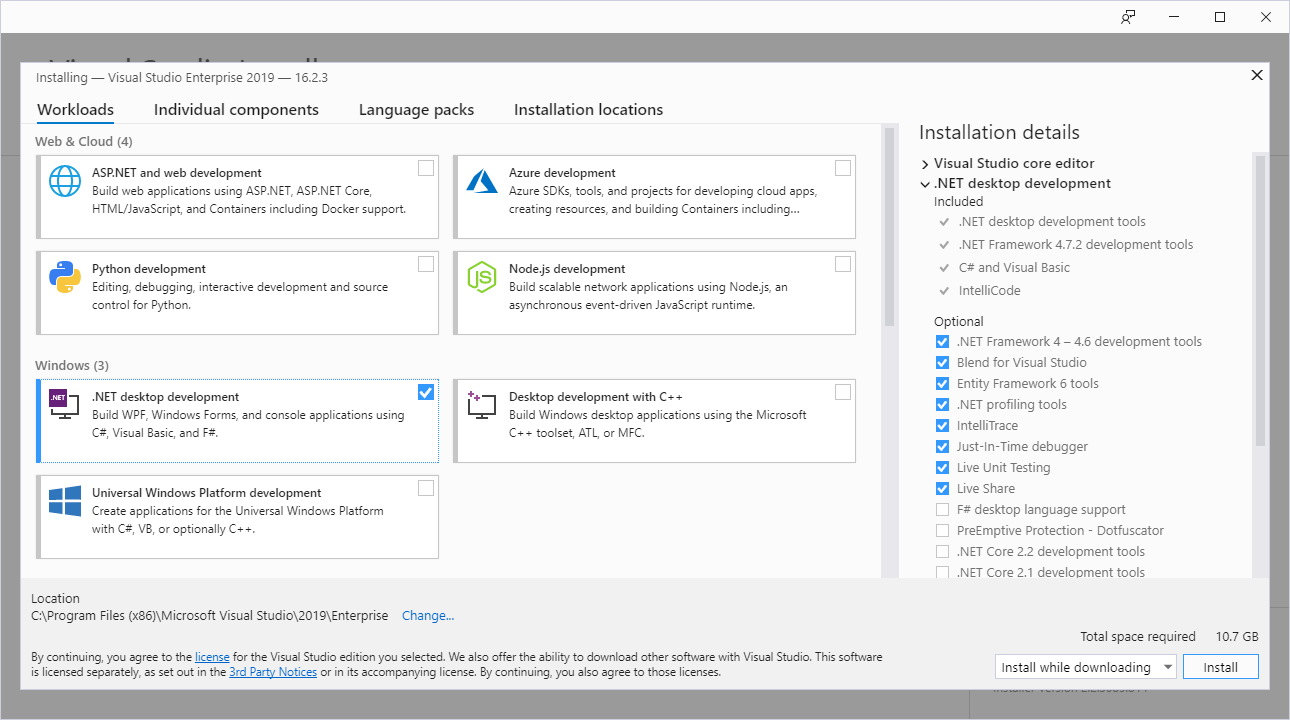Image resolution: width=1290 pixels, height=720 pixels.
Task: Click the 'C# and Visual Basic' item
Action: click(1014, 268)
